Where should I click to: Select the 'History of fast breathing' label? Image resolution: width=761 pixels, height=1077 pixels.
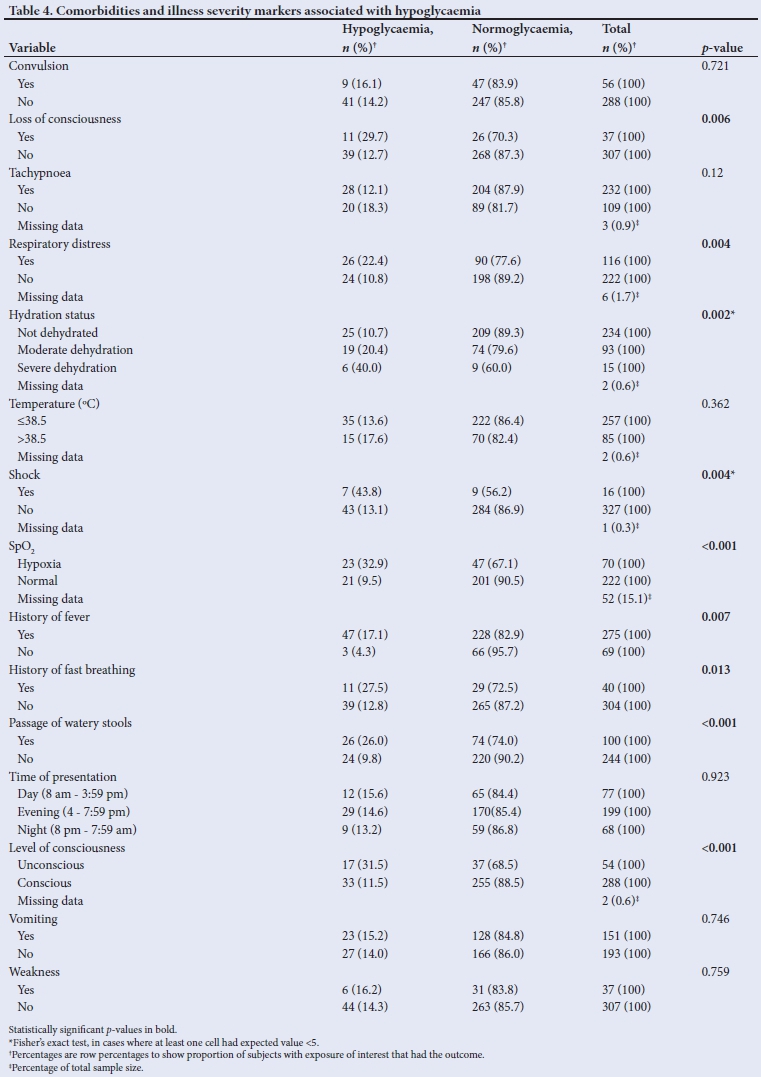click(72, 670)
